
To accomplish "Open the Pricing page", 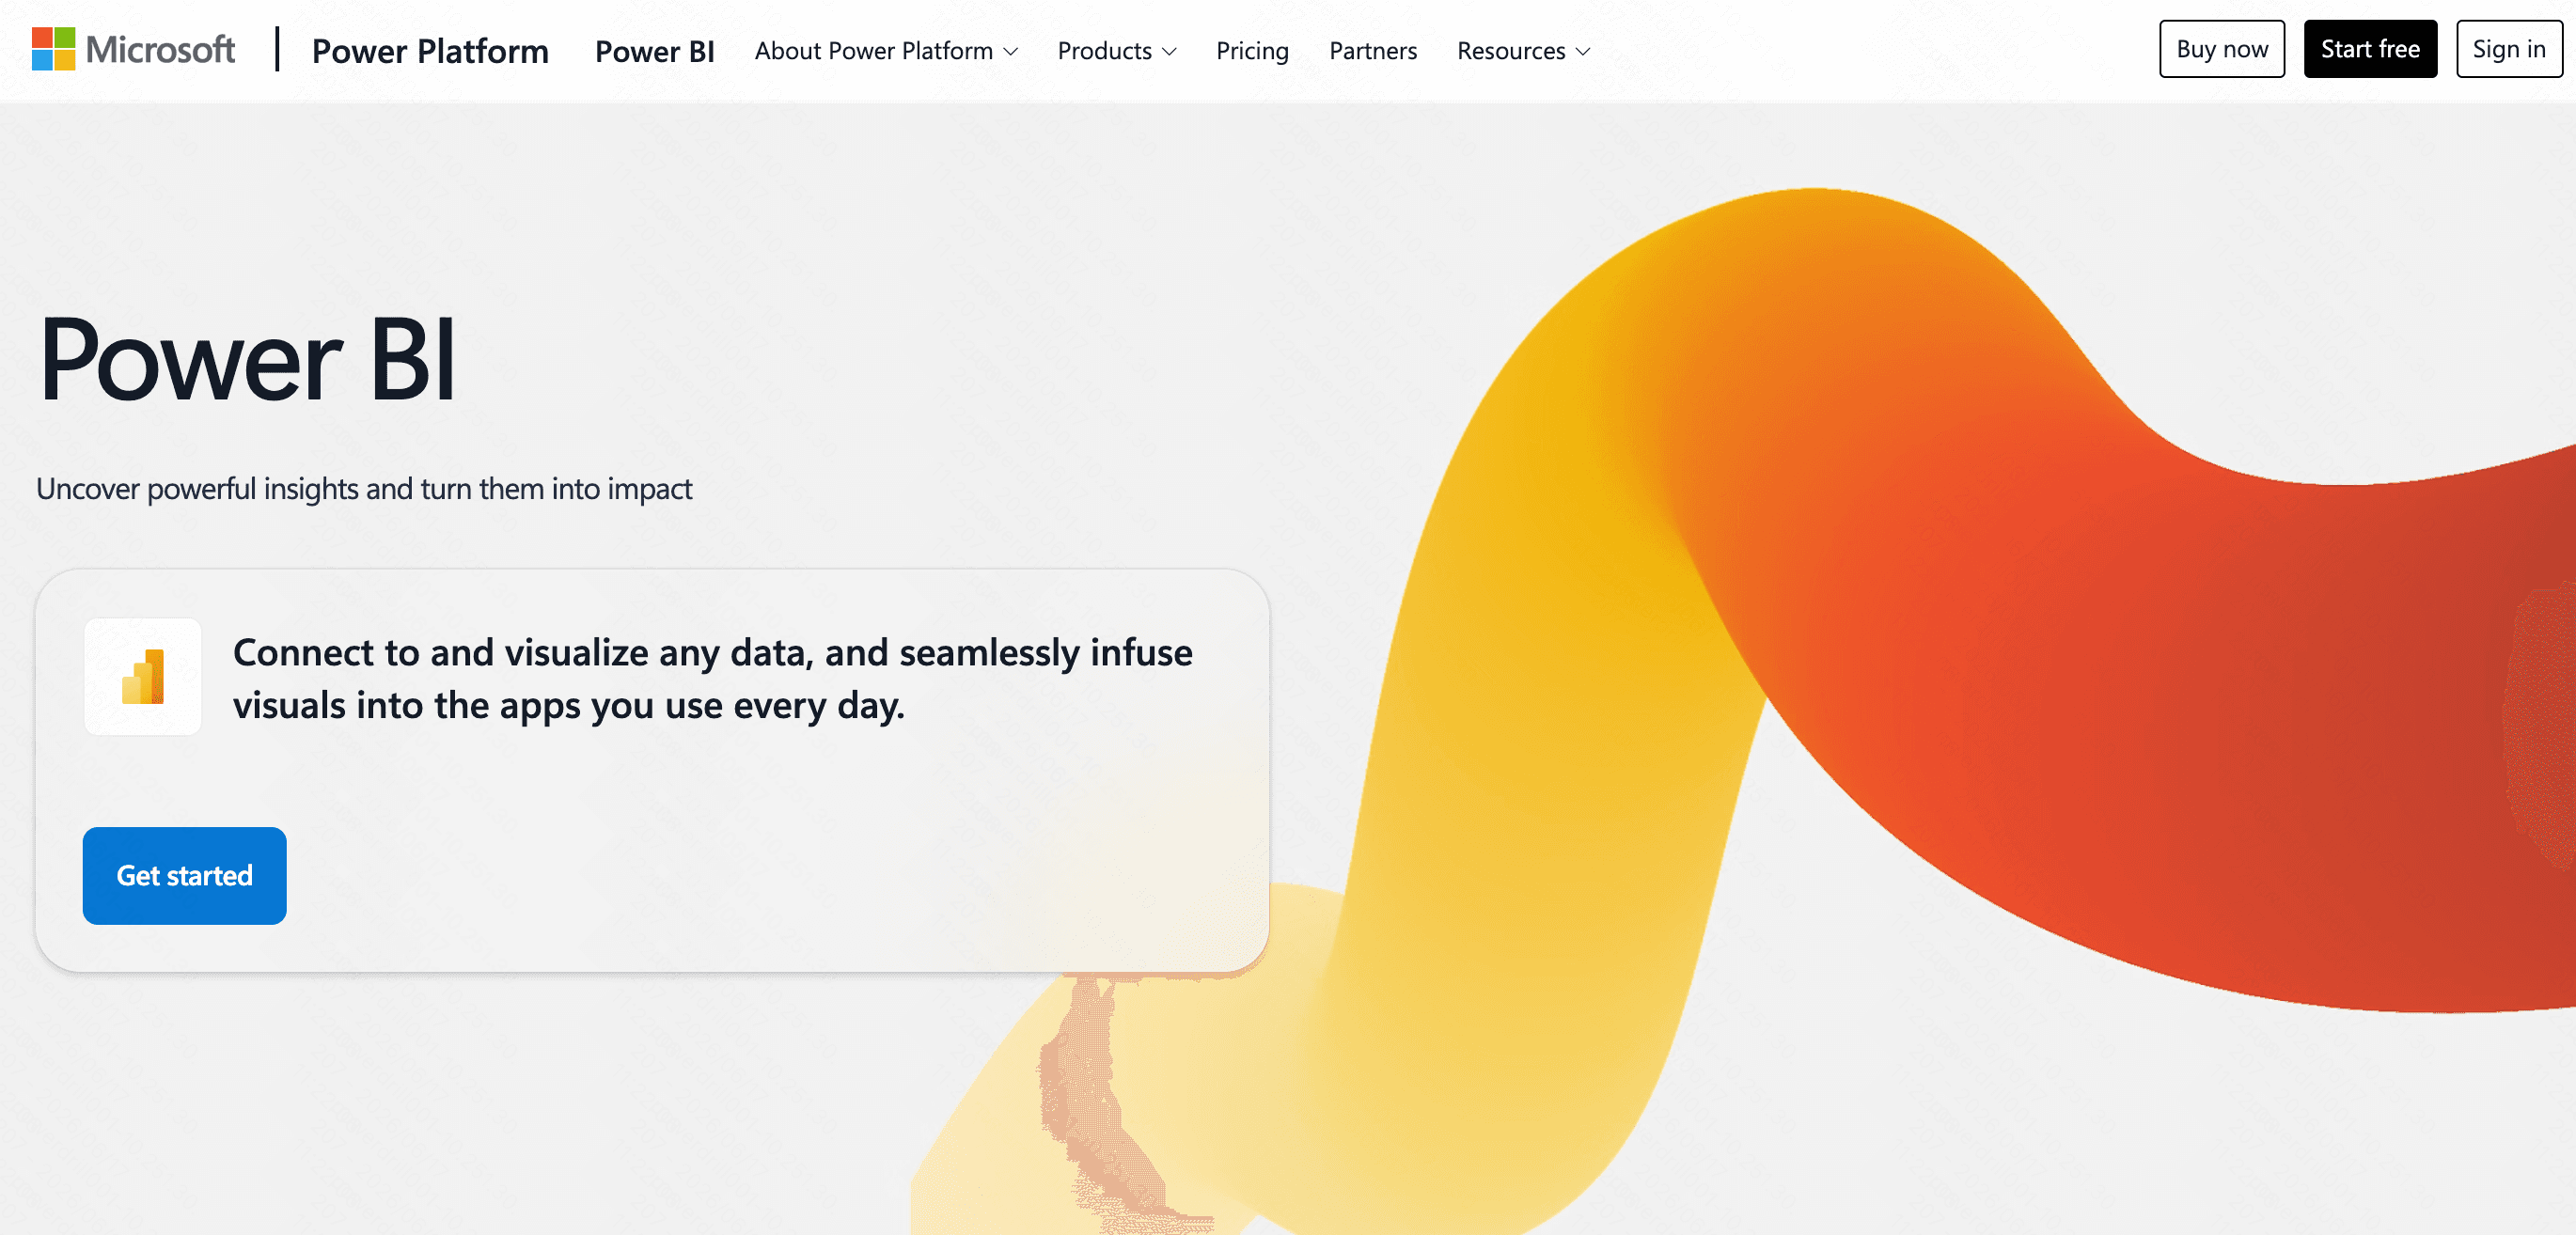I will tap(1252, 50).
